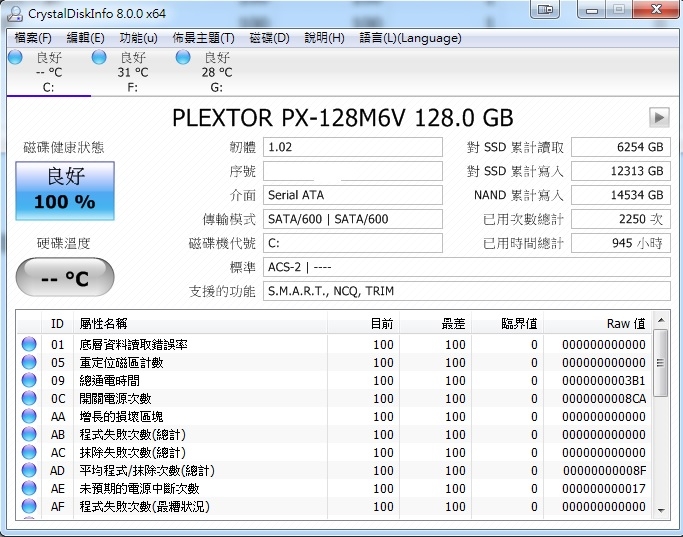
Task: Click status orb of attribute AA row
Action: click(29, 416)
